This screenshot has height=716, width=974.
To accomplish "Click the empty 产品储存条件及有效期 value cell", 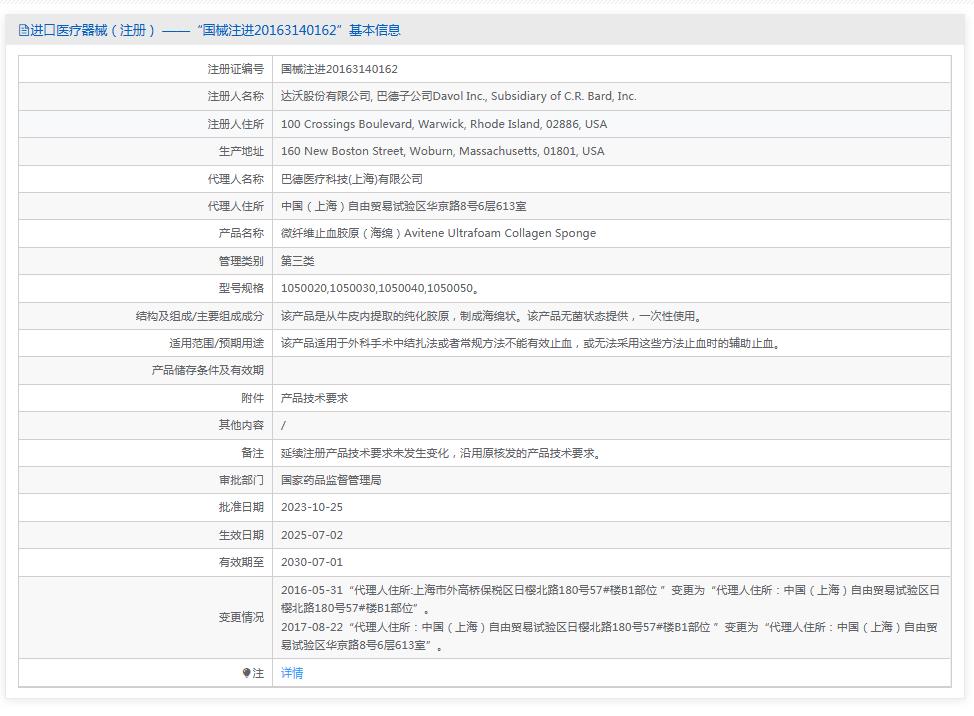I will [x=610, y=370].
